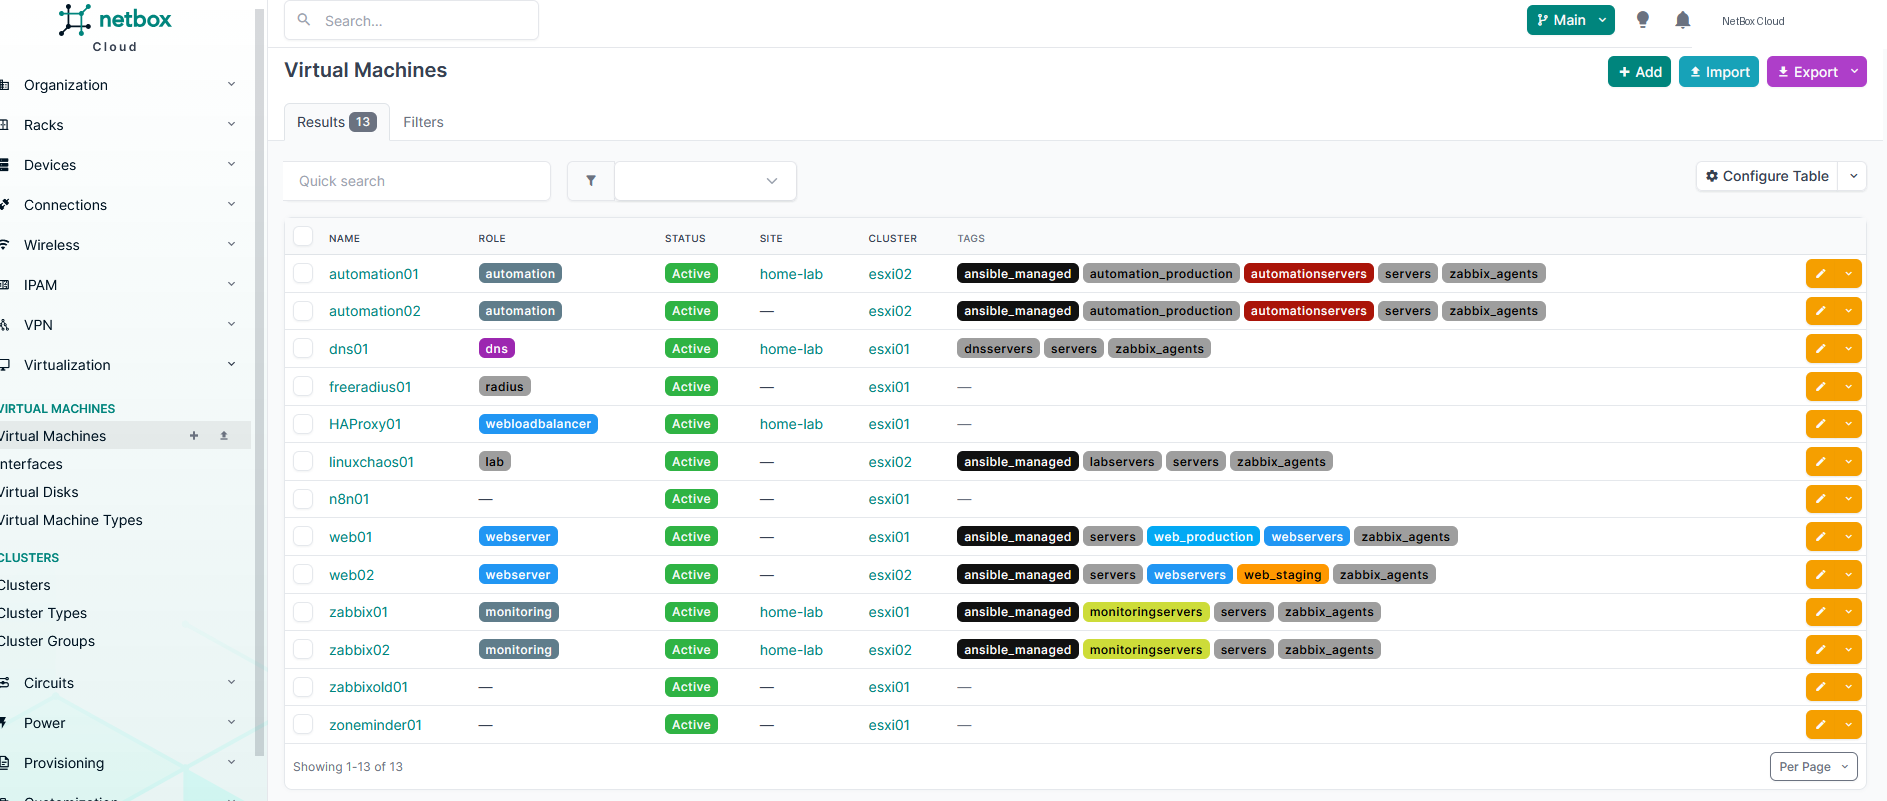Click the import icon beside Virtual Machines
The image size is (1887, 801).
pos(224,436)
